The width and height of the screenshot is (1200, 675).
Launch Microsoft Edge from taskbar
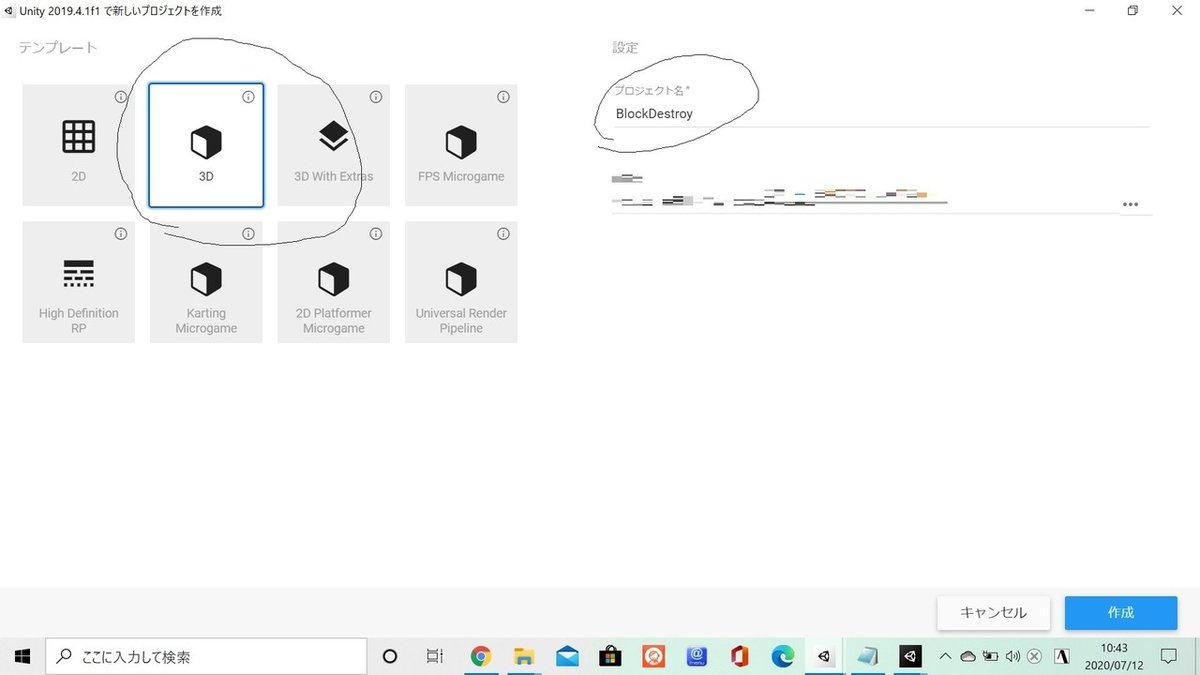click(783, 657)
